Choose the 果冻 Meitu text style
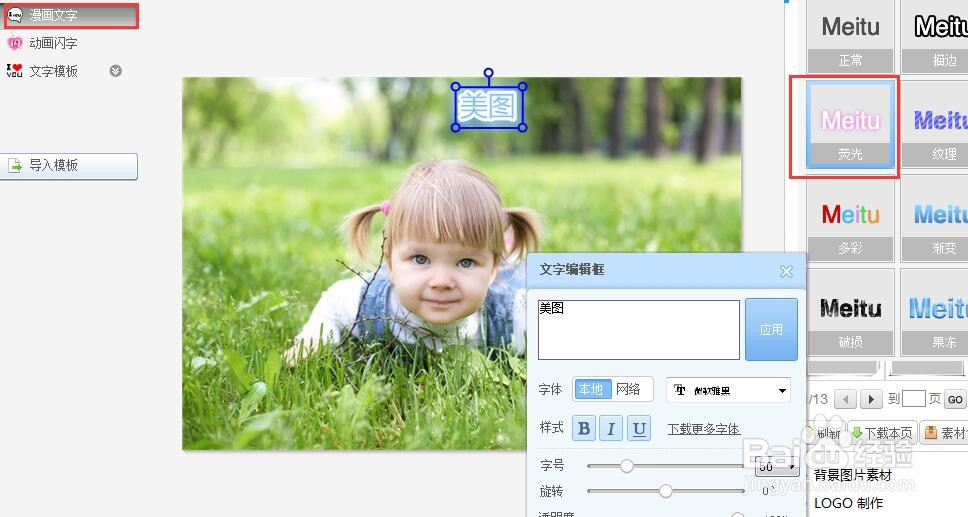968x517 pixels. click(935, 312)
